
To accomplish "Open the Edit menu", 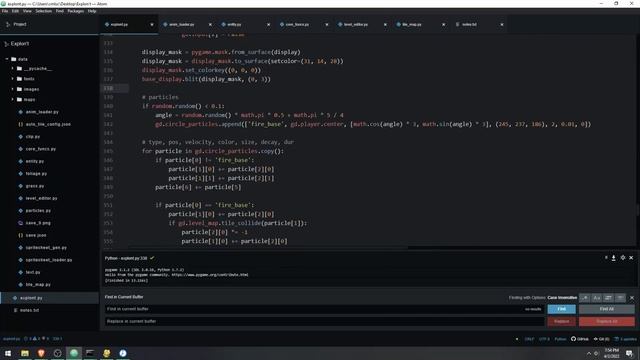I will (x=15, y=11).
